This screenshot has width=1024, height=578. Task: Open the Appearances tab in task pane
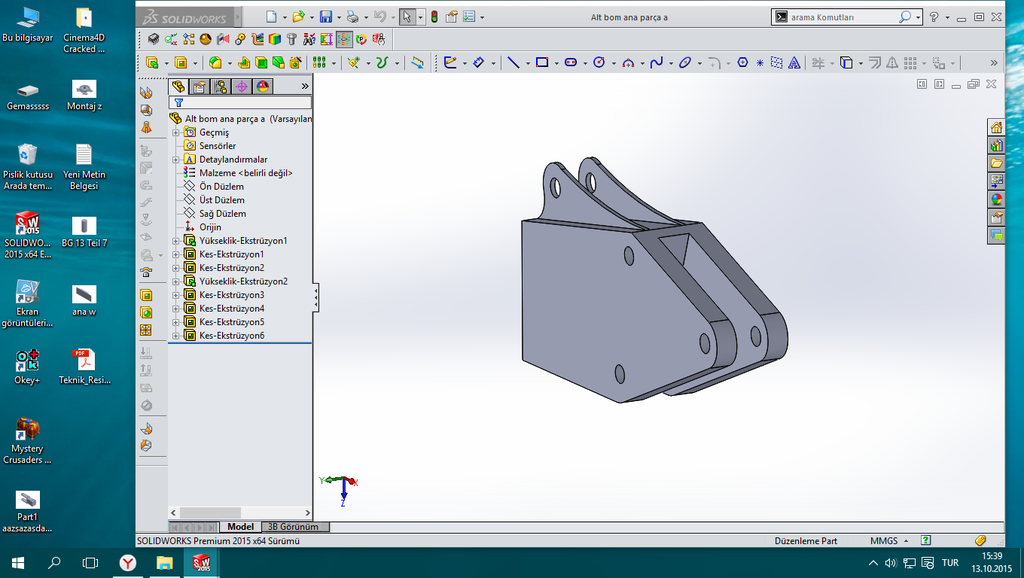point(996,199)
